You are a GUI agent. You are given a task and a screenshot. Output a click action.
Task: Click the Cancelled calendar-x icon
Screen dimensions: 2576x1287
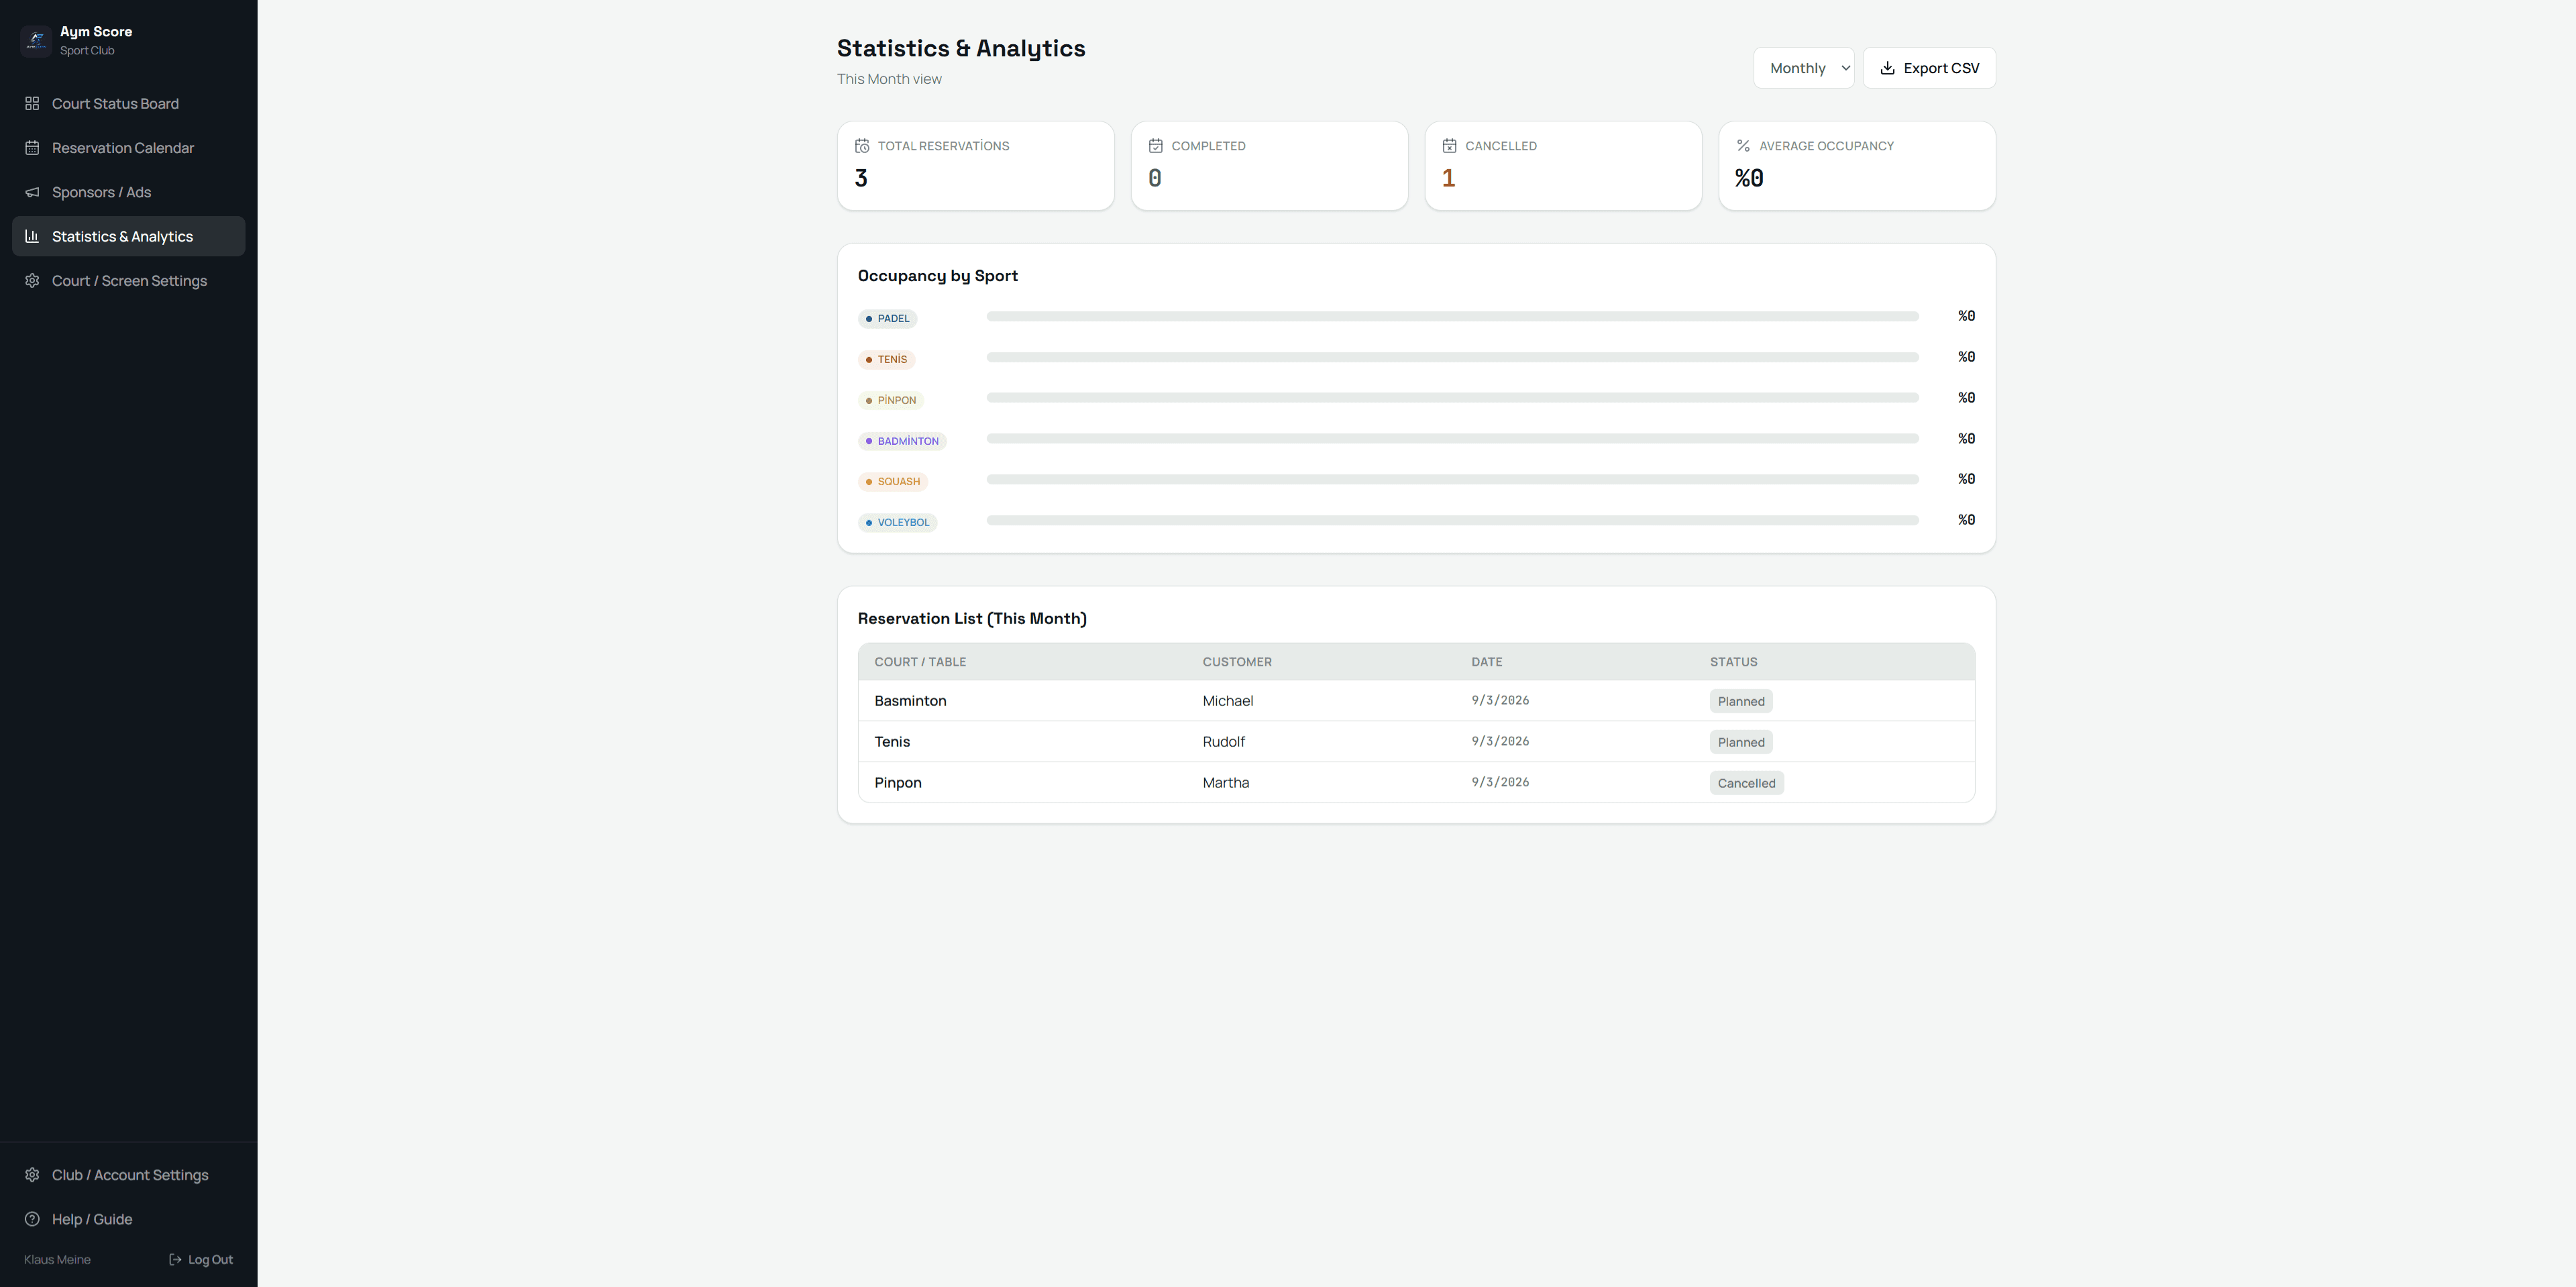1449,146
